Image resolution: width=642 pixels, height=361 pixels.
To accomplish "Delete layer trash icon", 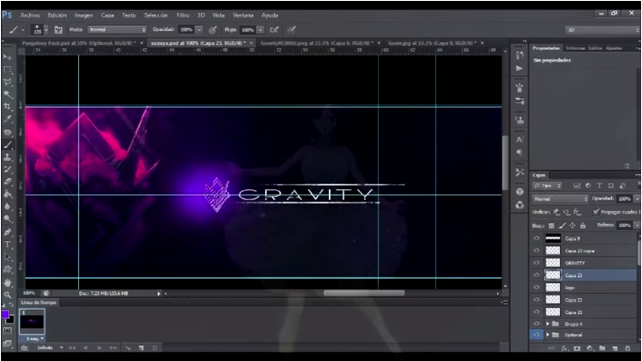I will point(627,348).
